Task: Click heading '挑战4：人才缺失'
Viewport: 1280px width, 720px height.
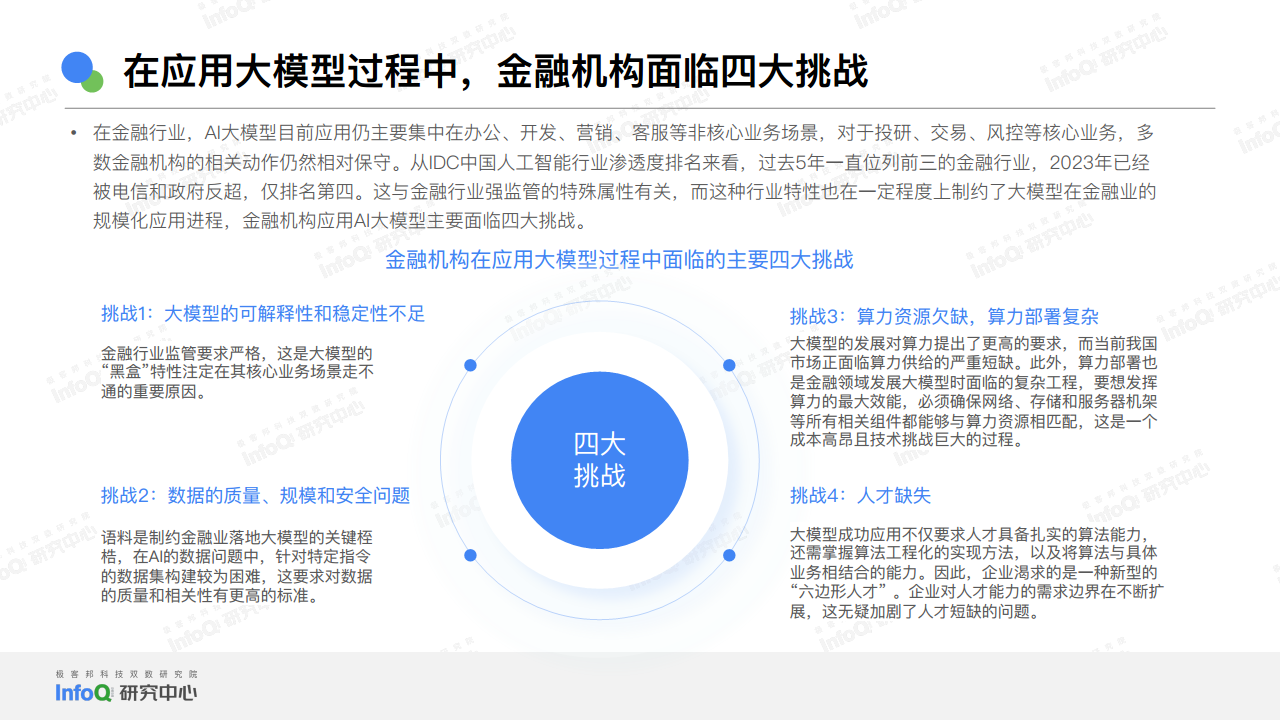Action: coord(860,496)
